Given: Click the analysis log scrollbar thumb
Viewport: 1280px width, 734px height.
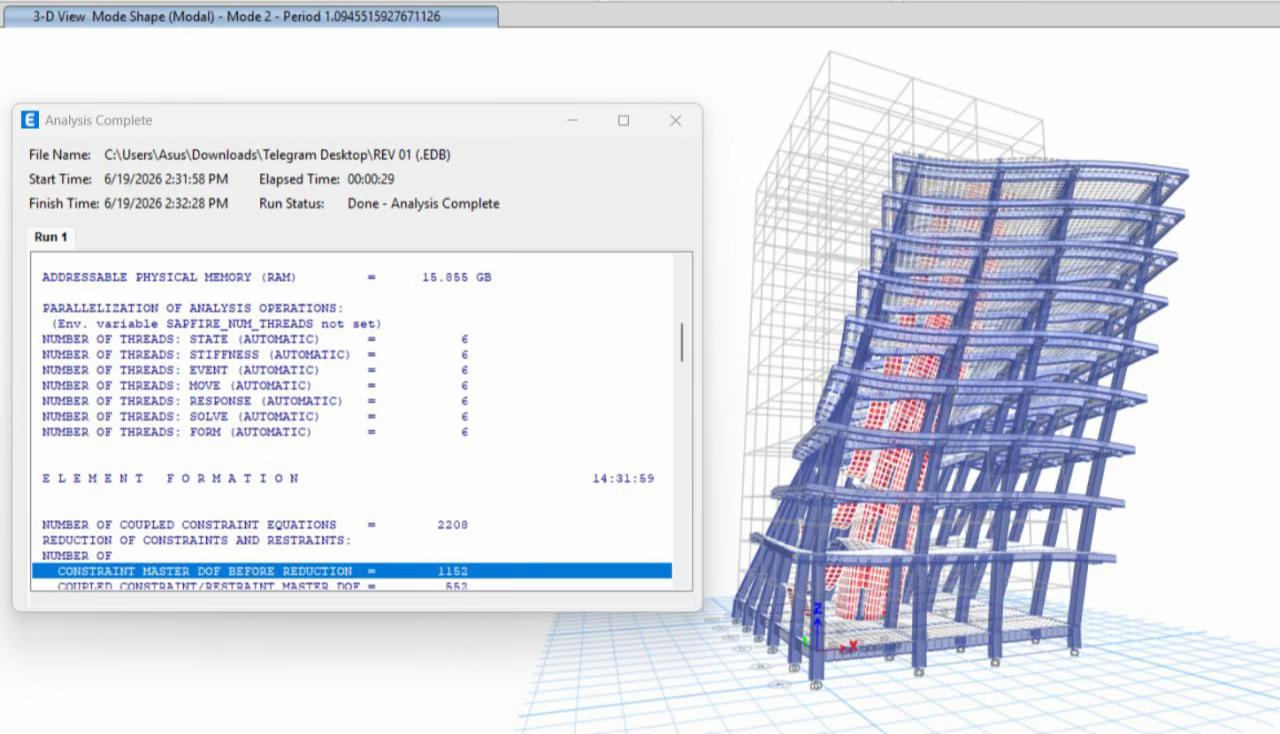Looking at the screenshot, I should pos(682,342).
